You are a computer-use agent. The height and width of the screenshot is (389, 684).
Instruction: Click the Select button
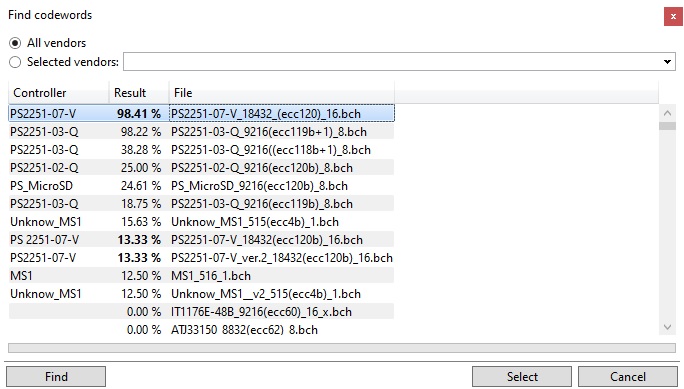[522, 376]
